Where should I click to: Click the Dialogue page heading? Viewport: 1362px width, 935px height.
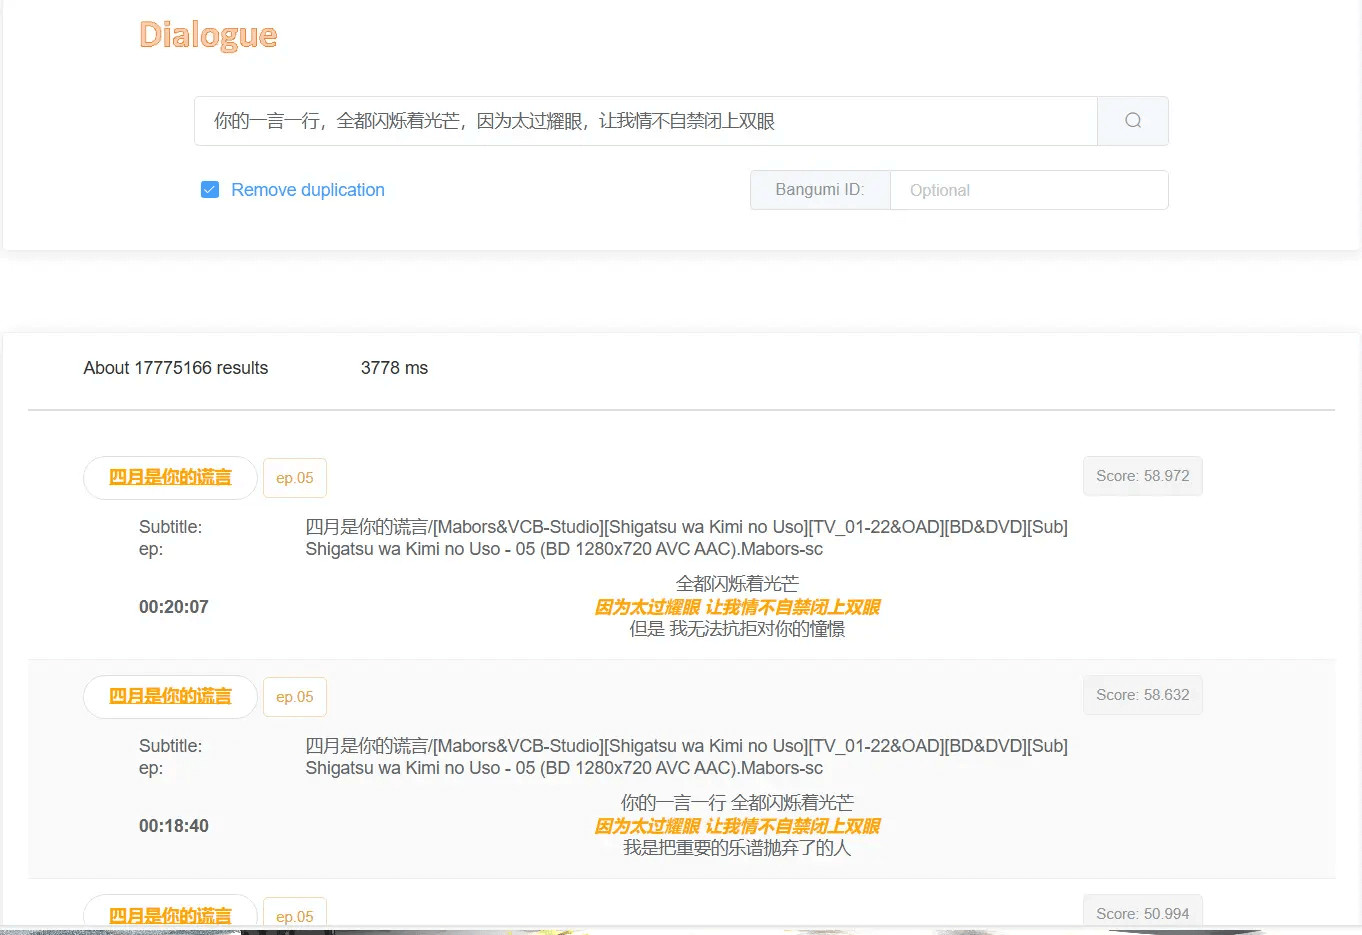(x=207, y=35)
